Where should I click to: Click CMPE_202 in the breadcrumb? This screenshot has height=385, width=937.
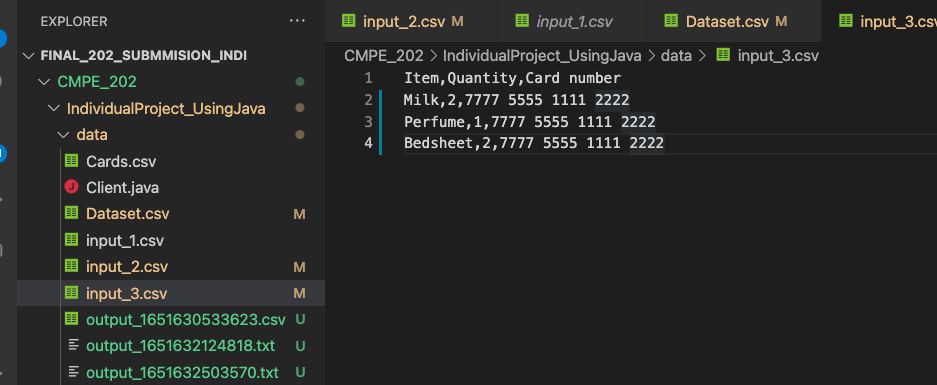coord(384,56)
